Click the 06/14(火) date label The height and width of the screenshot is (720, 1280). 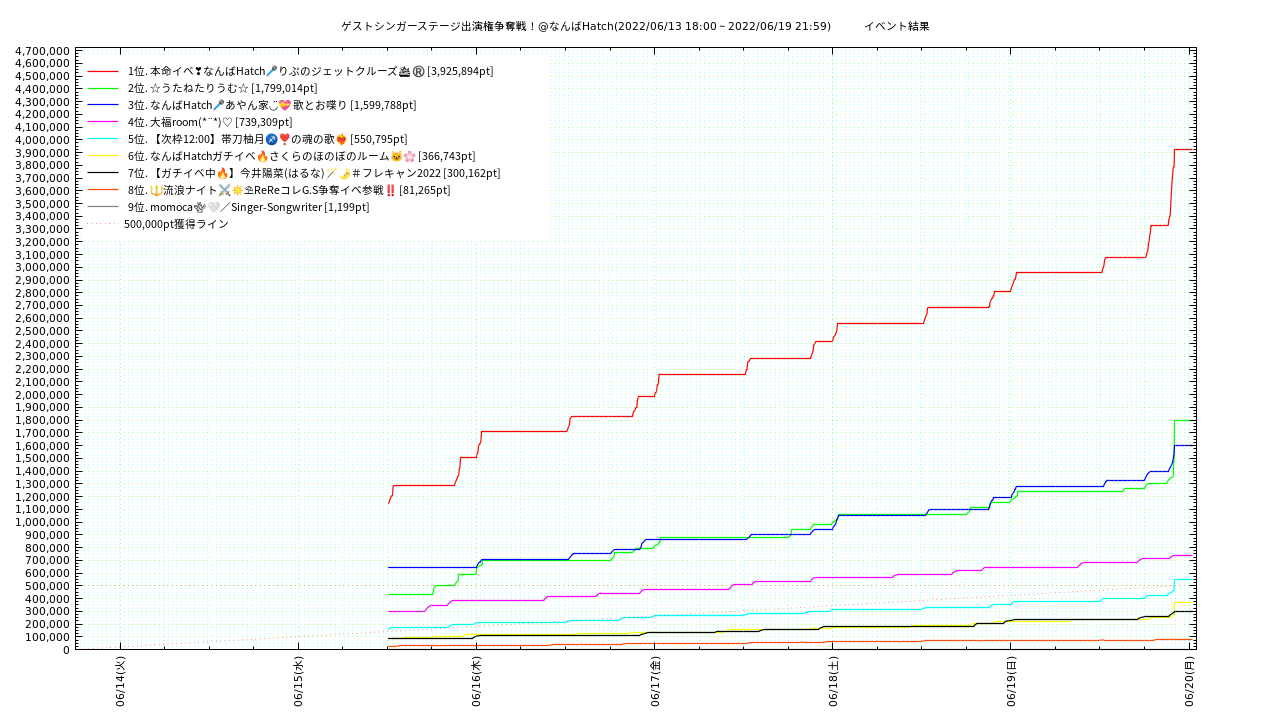(120, 682)
